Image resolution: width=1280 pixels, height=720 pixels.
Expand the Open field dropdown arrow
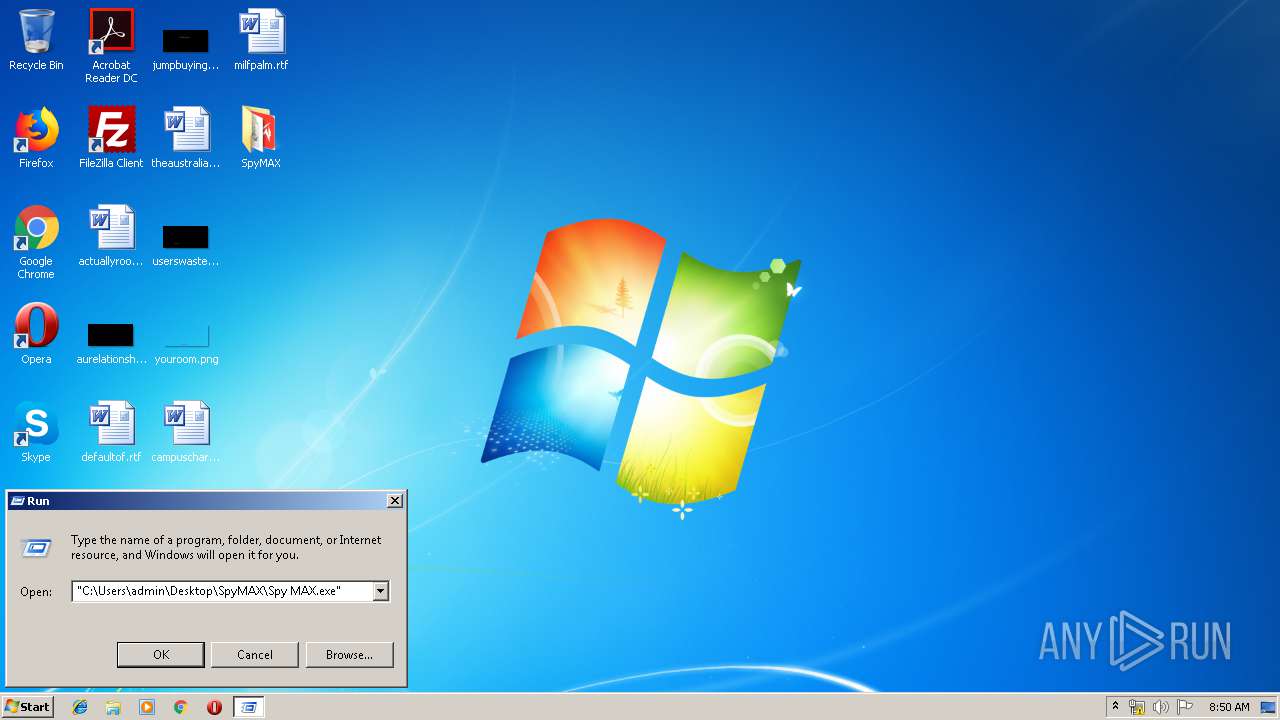click(380, 591)
